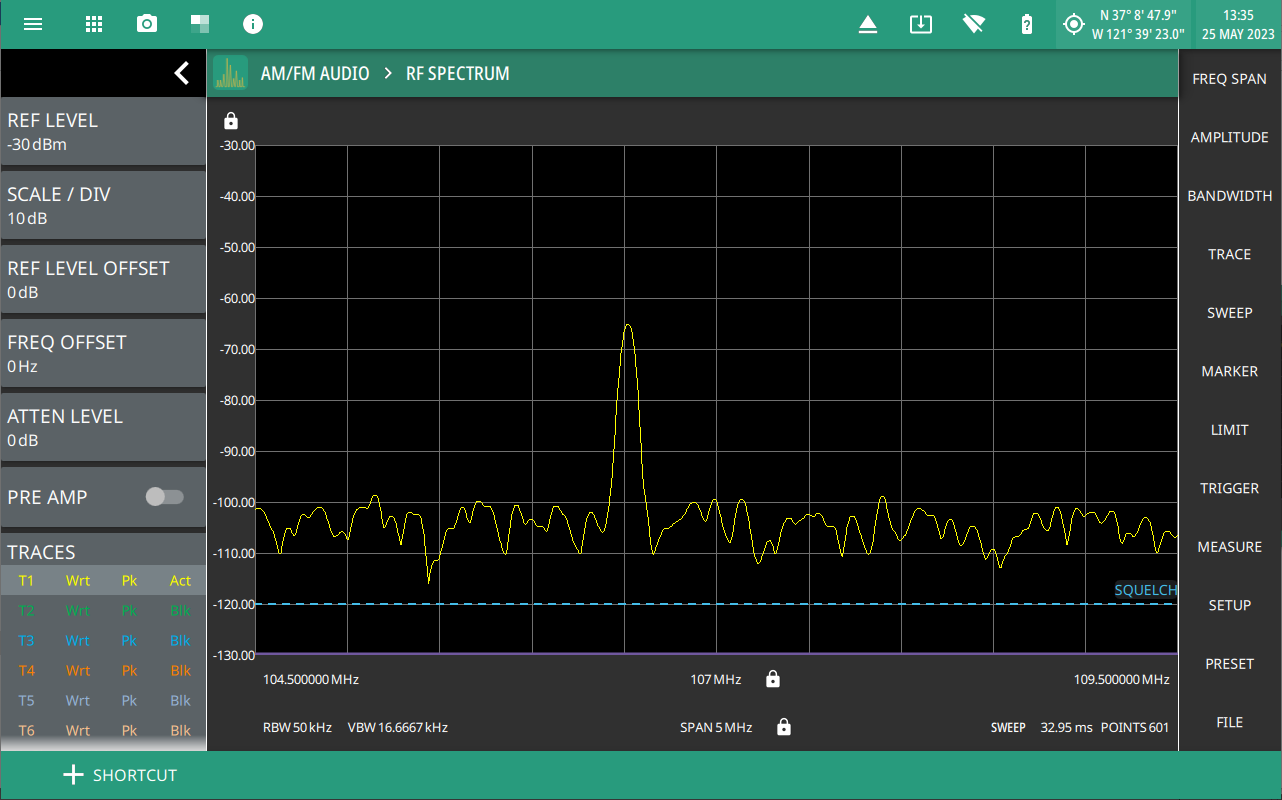Collapse the left panel with the chevron arrow
Screen dimensions: 1282x800
click(x=181, y=73)
